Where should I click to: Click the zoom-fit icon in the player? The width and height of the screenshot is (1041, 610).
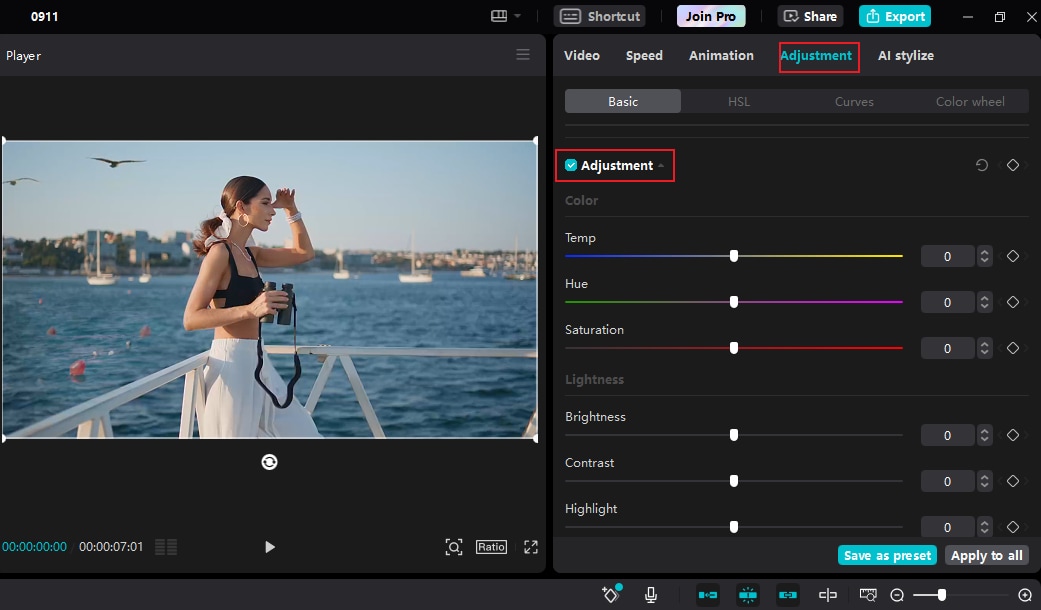click(x=454, y=547)
